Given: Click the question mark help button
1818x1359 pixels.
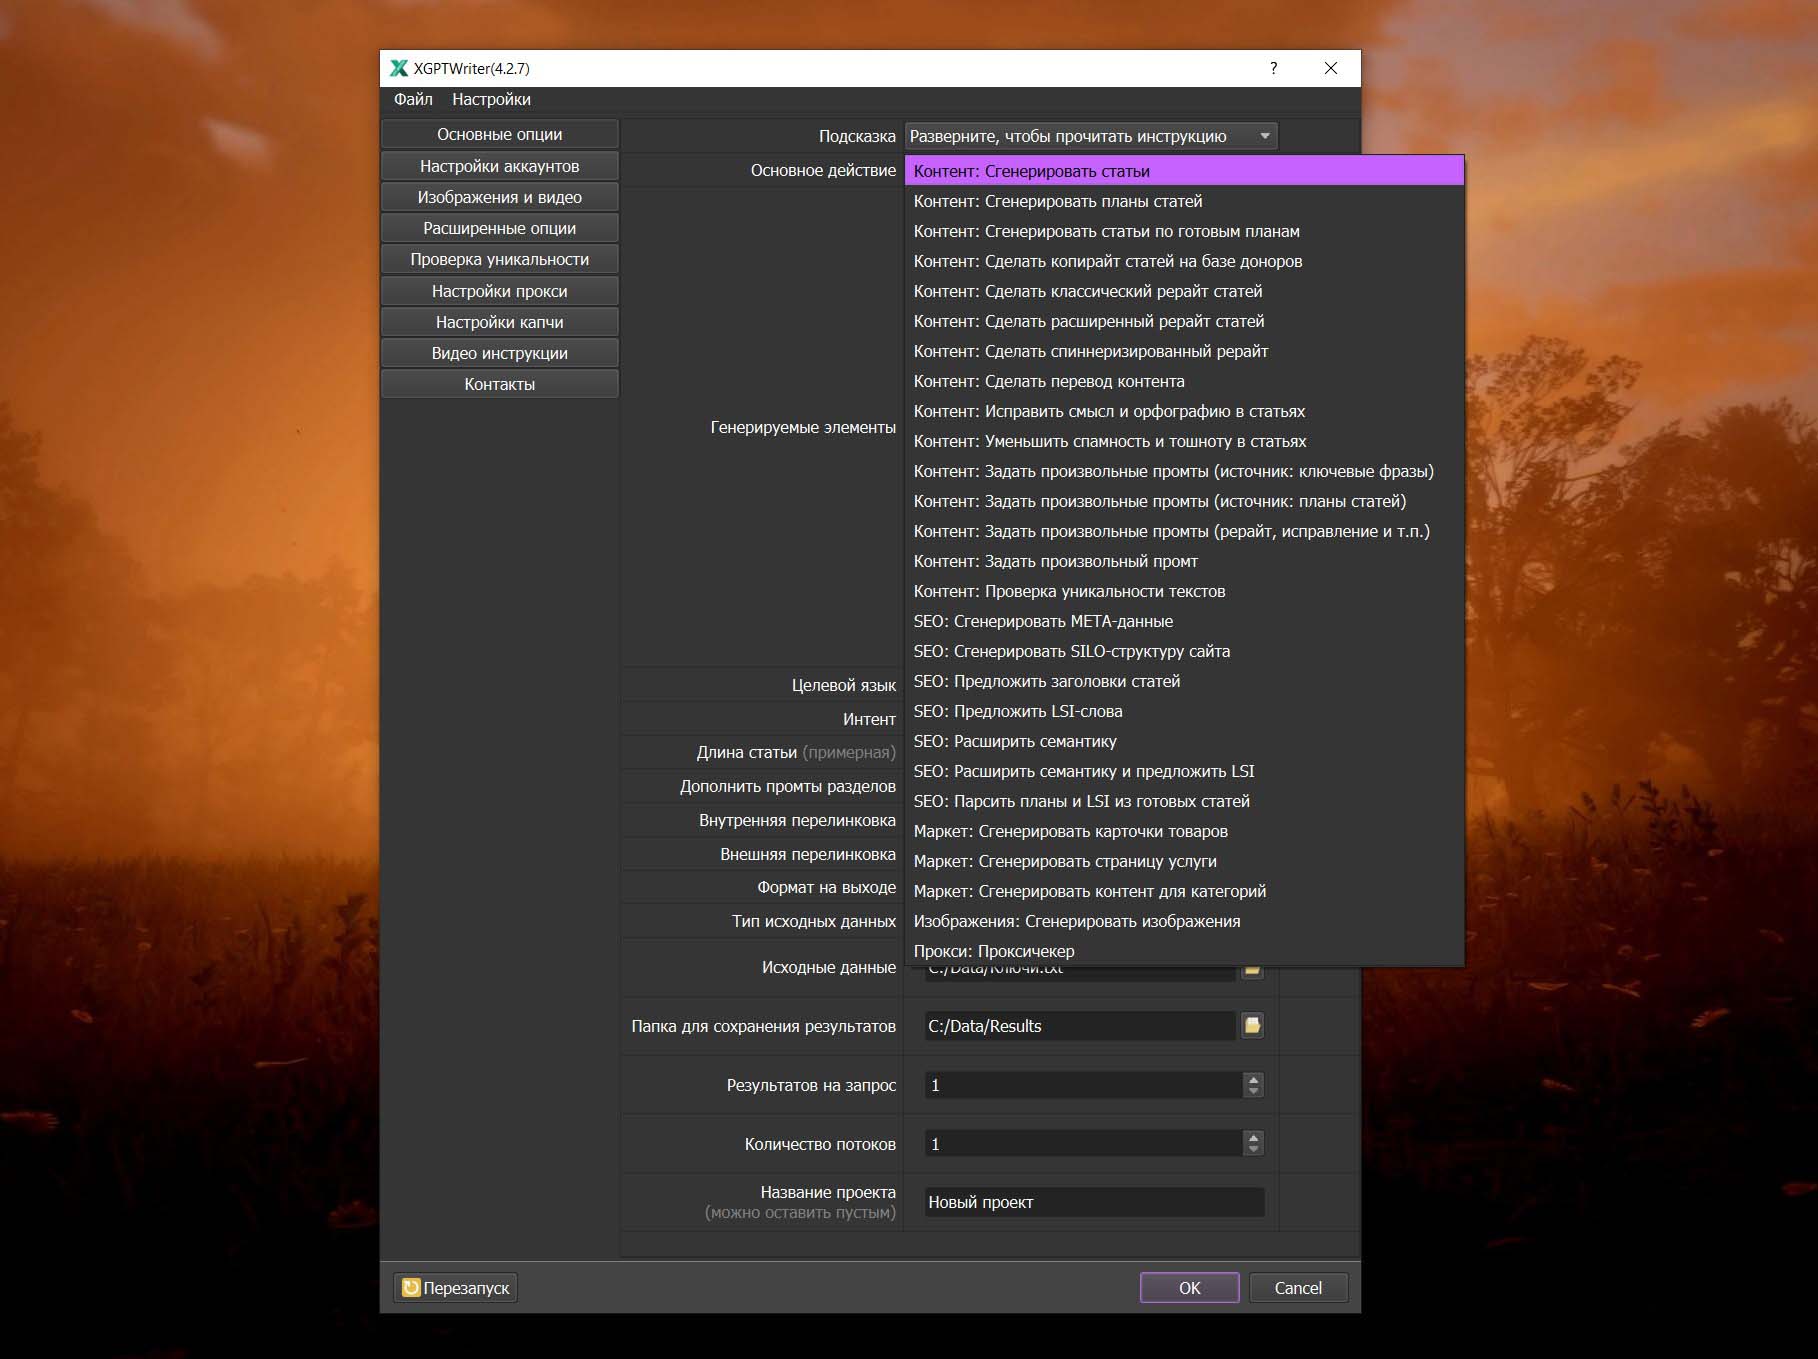Looking at the screenshot, I should (1273, 68).
